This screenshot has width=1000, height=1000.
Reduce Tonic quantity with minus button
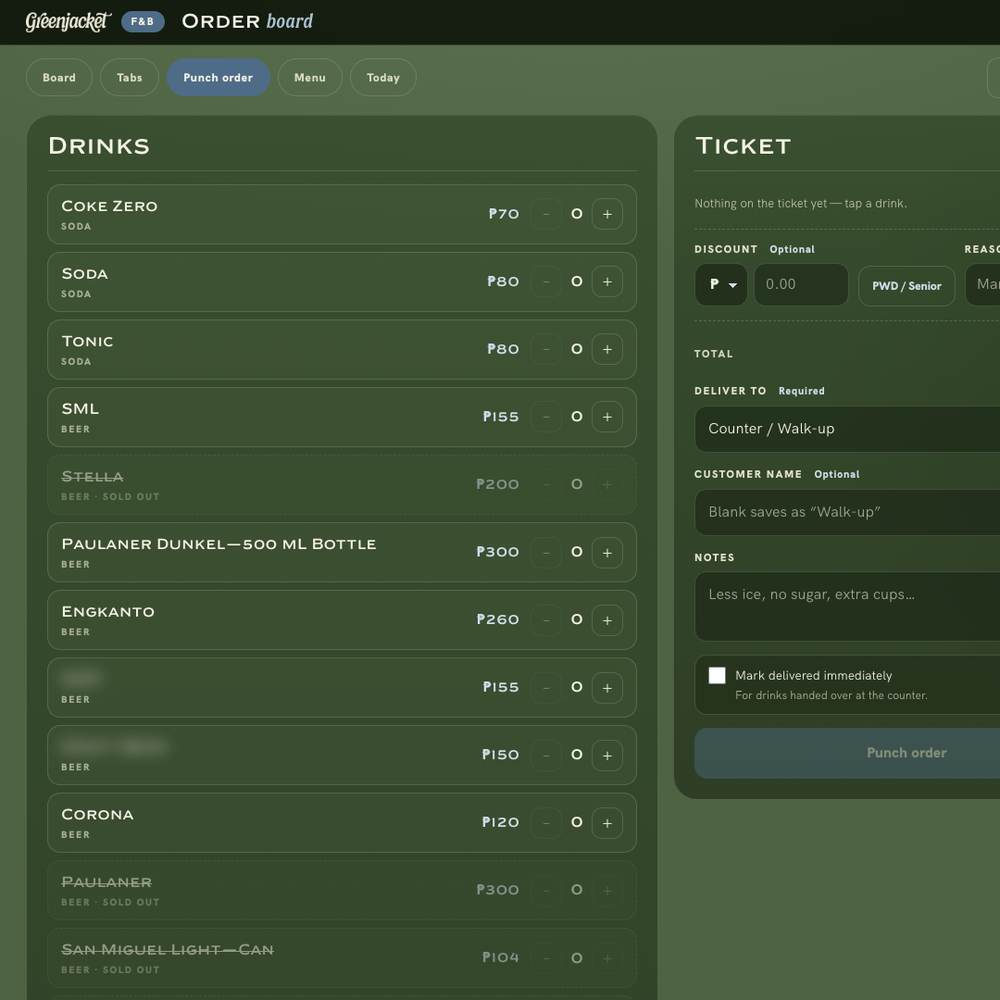[546, 349]
